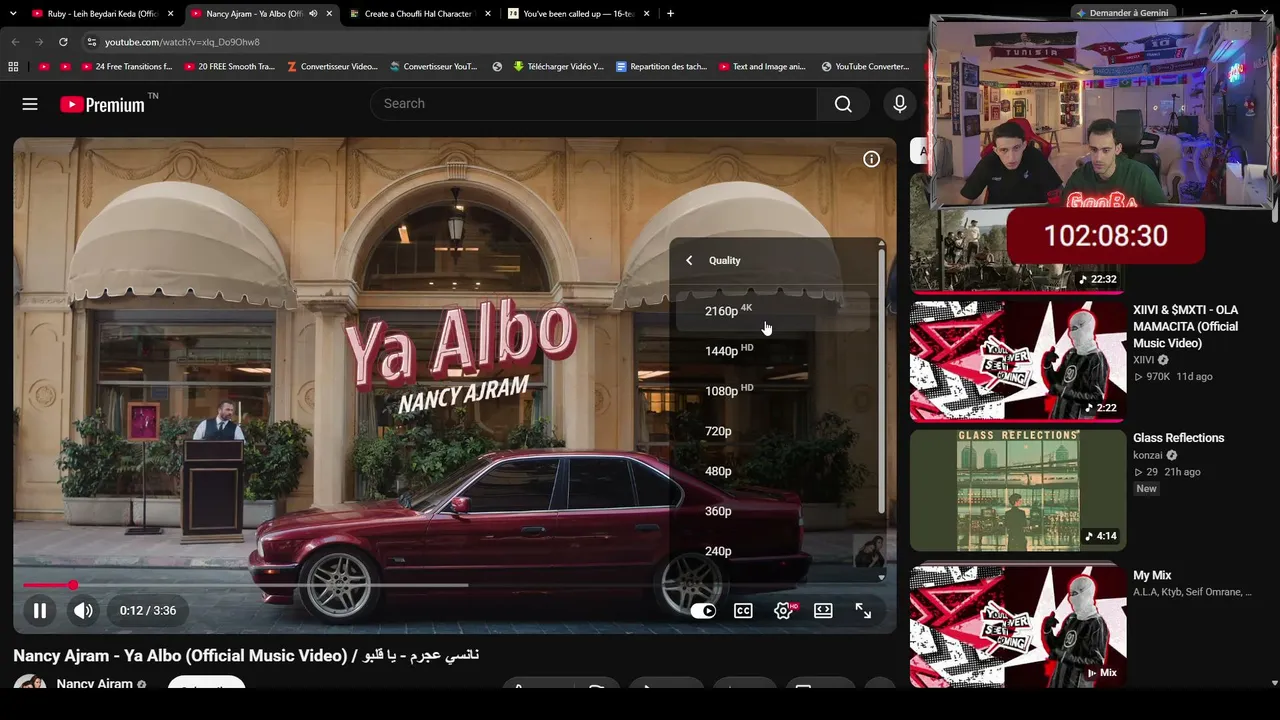The height and width of the screenshot is (720, 1280).
Task: Pause the Ya Albo video
Action: (x=40, y=611)
